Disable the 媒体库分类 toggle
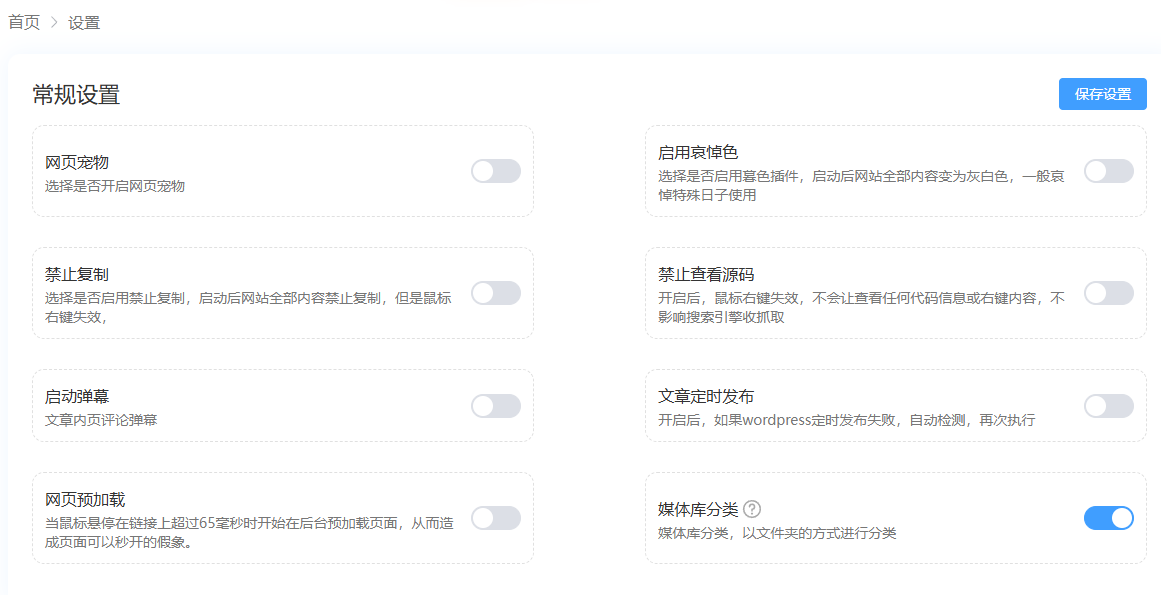 point(1109,518)
